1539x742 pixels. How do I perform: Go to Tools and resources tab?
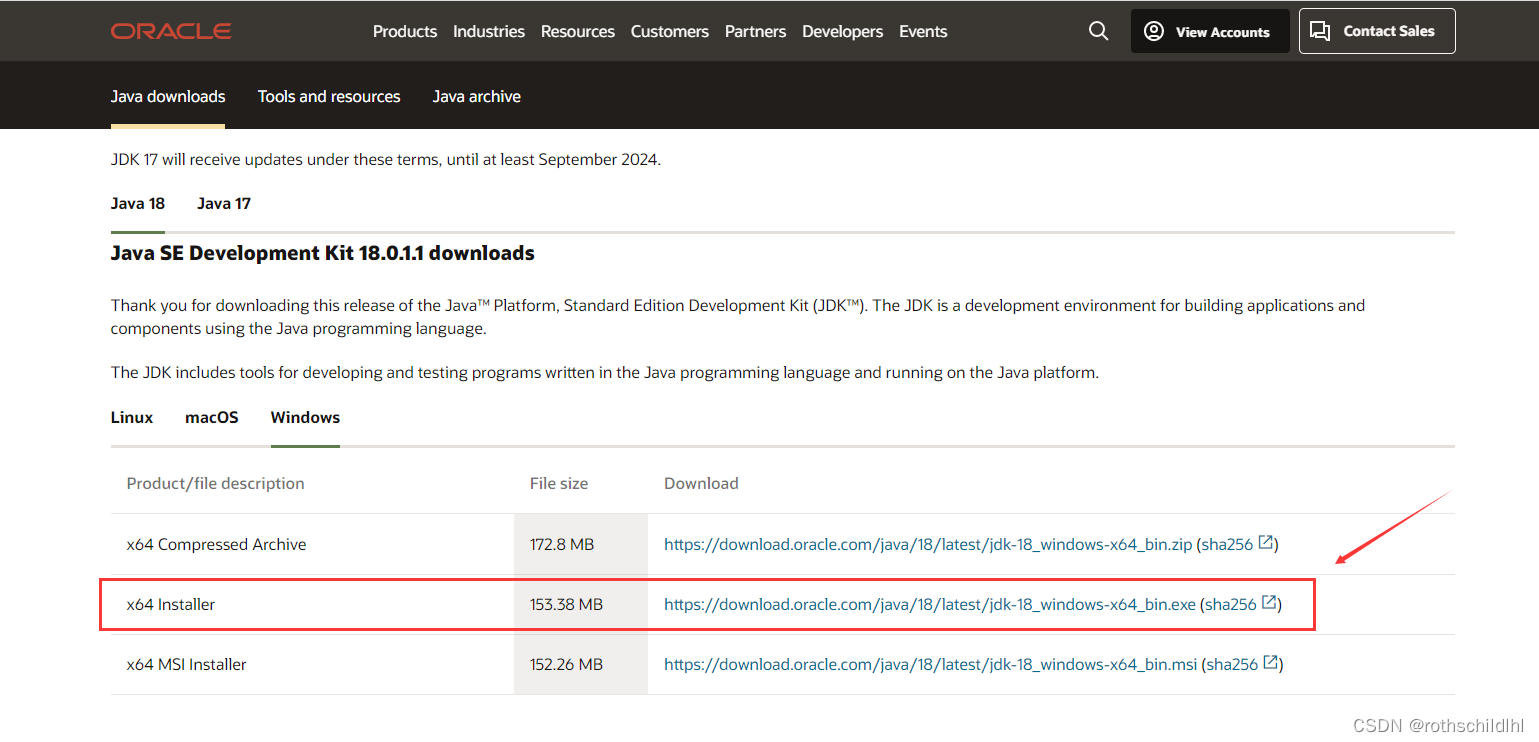[x=329, y=96]
